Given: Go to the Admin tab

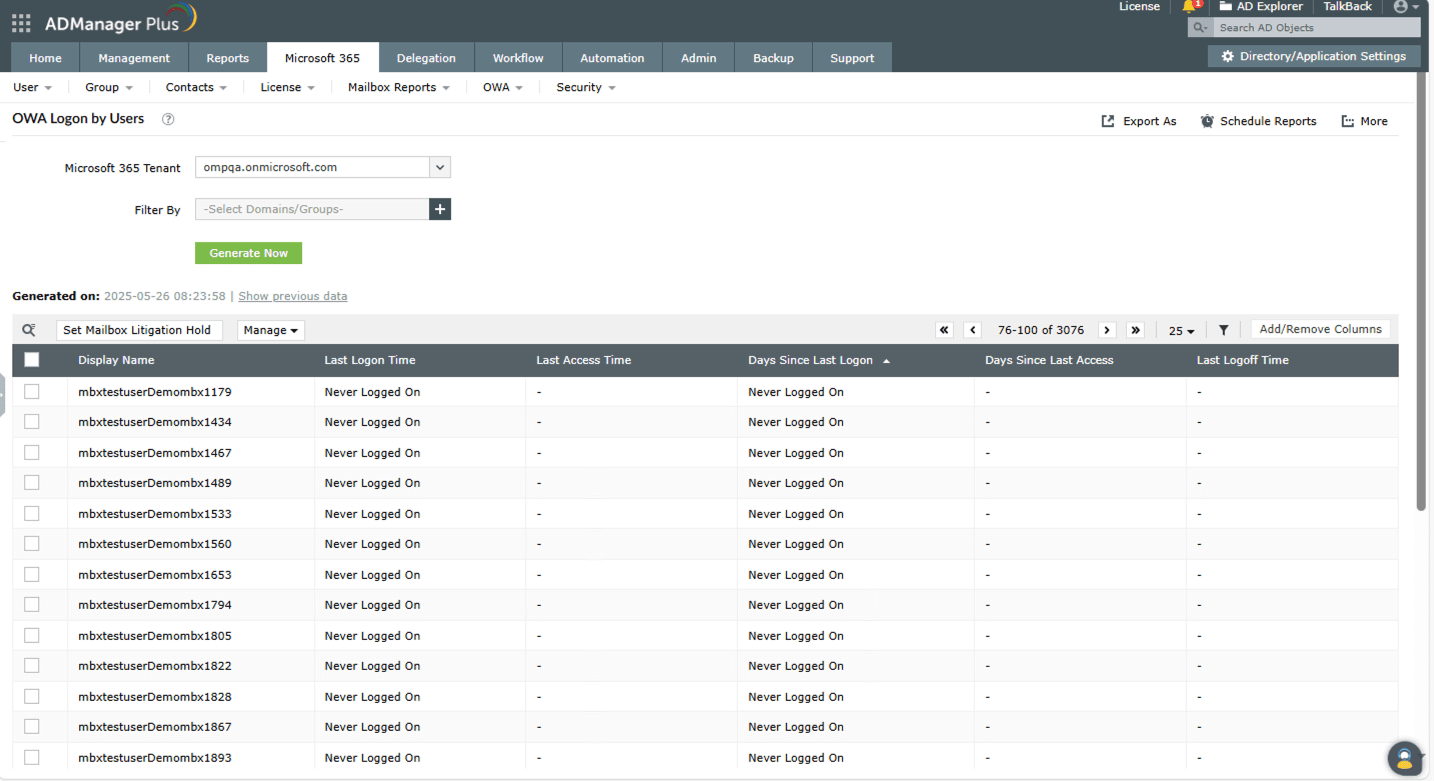Looking at the screenshot, I should coord(699,58).
